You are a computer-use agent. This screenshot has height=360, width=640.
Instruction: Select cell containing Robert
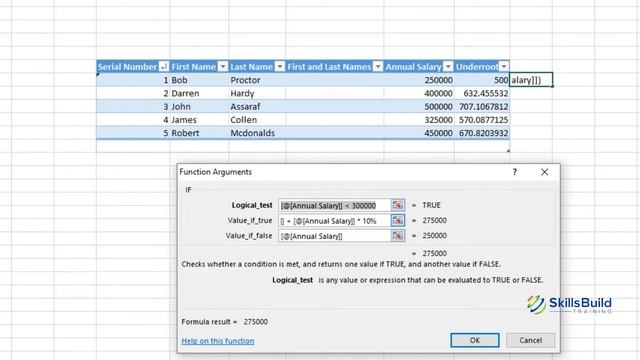199,133
